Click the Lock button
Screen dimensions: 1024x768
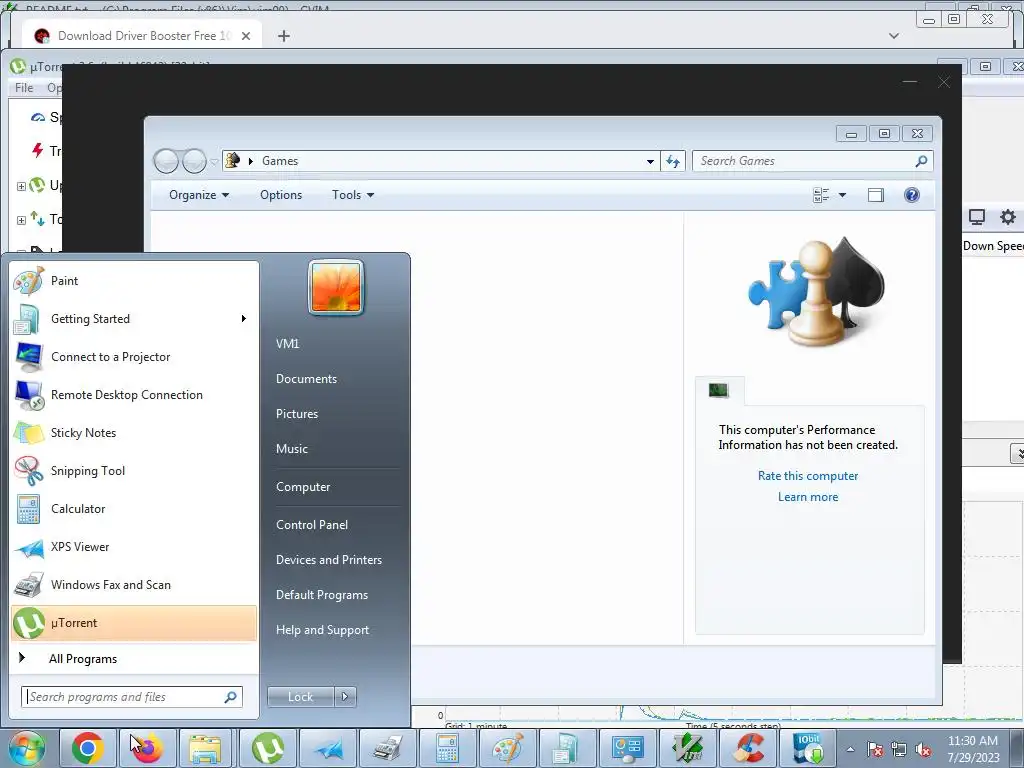pyautogui.click(x=300, y=697)
